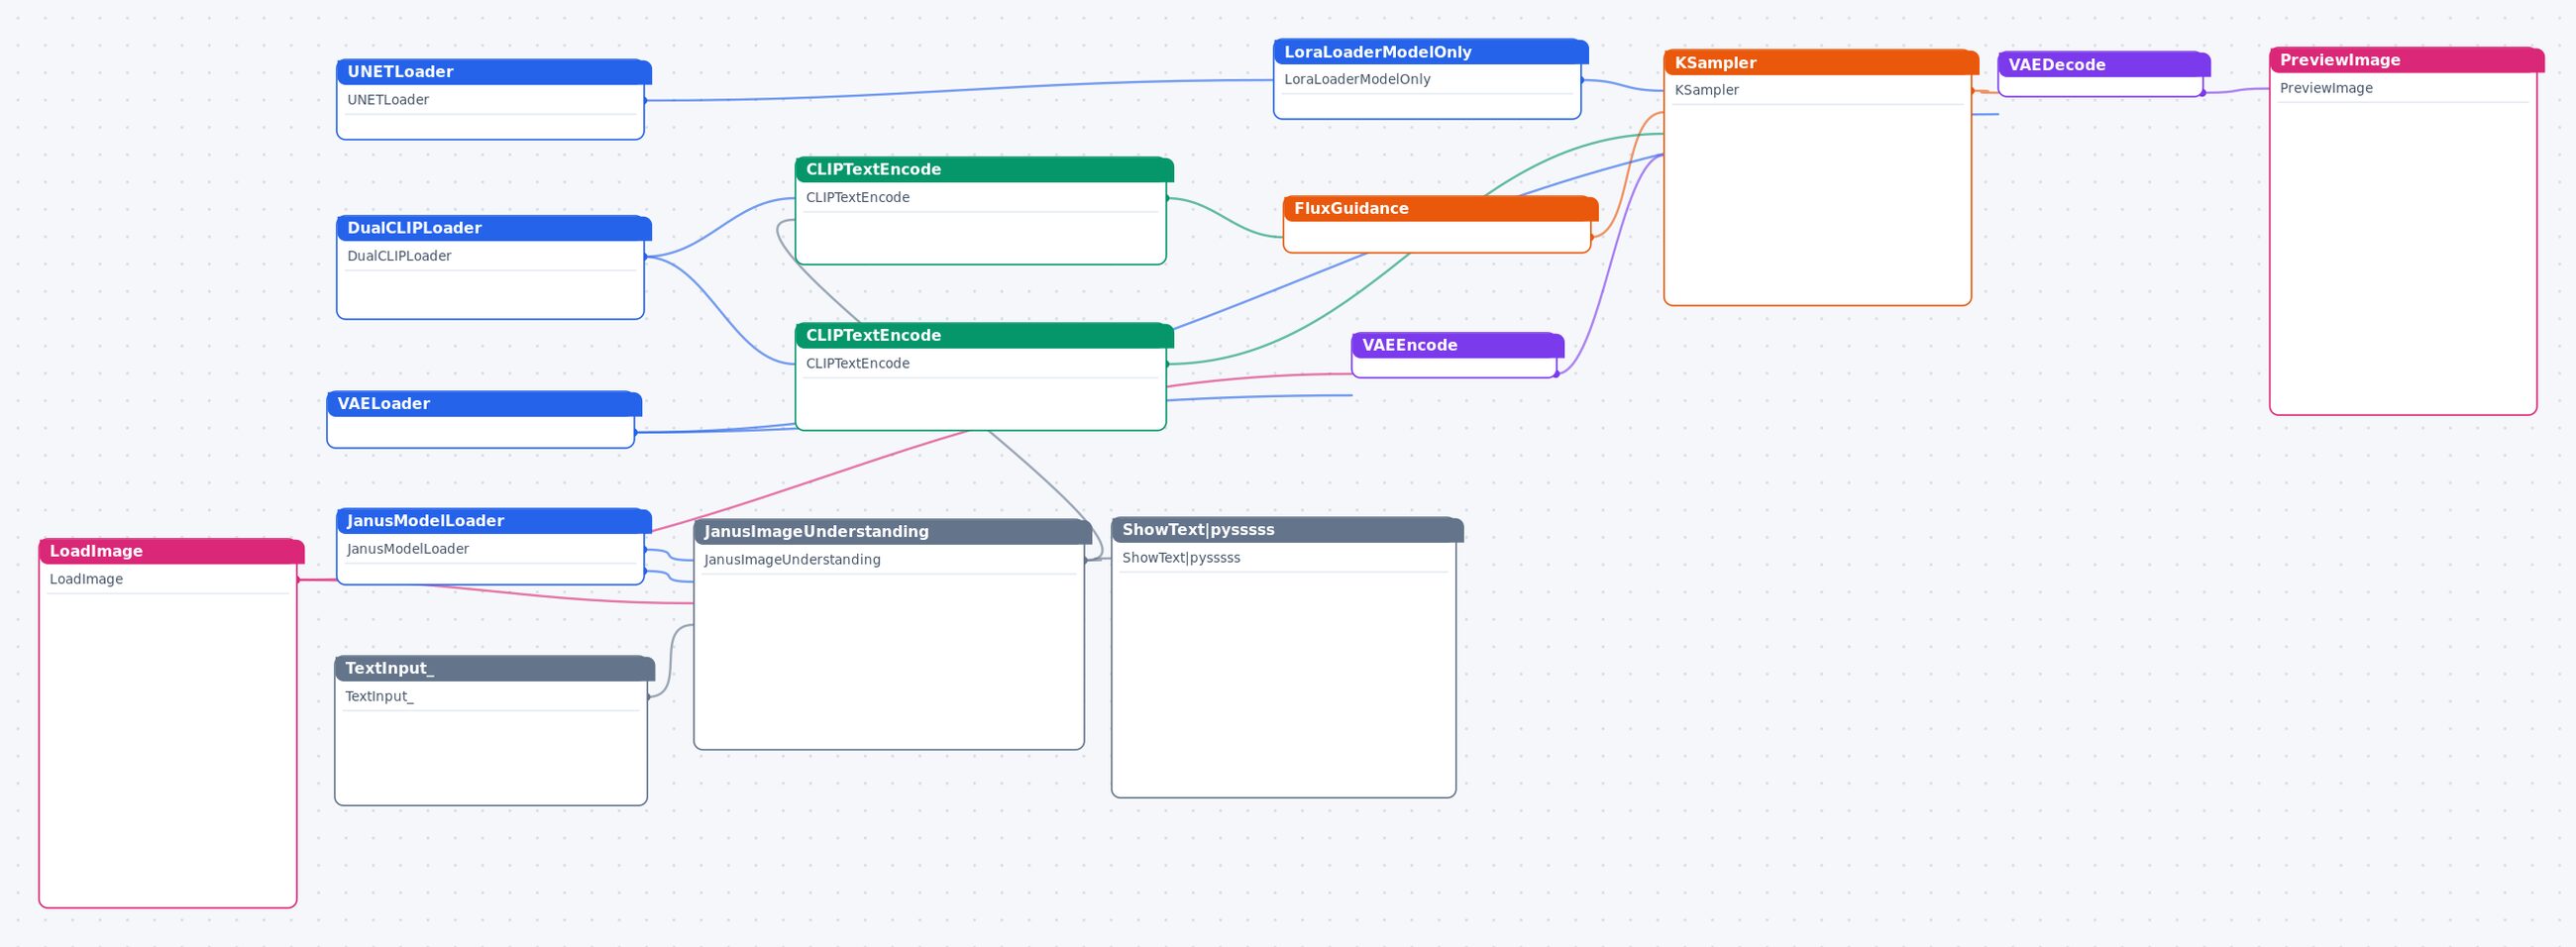Image resolution: width=2576 pixels, height=947 pixels.
Task: Select the VAEEncode node
Action: (1457, 355)
